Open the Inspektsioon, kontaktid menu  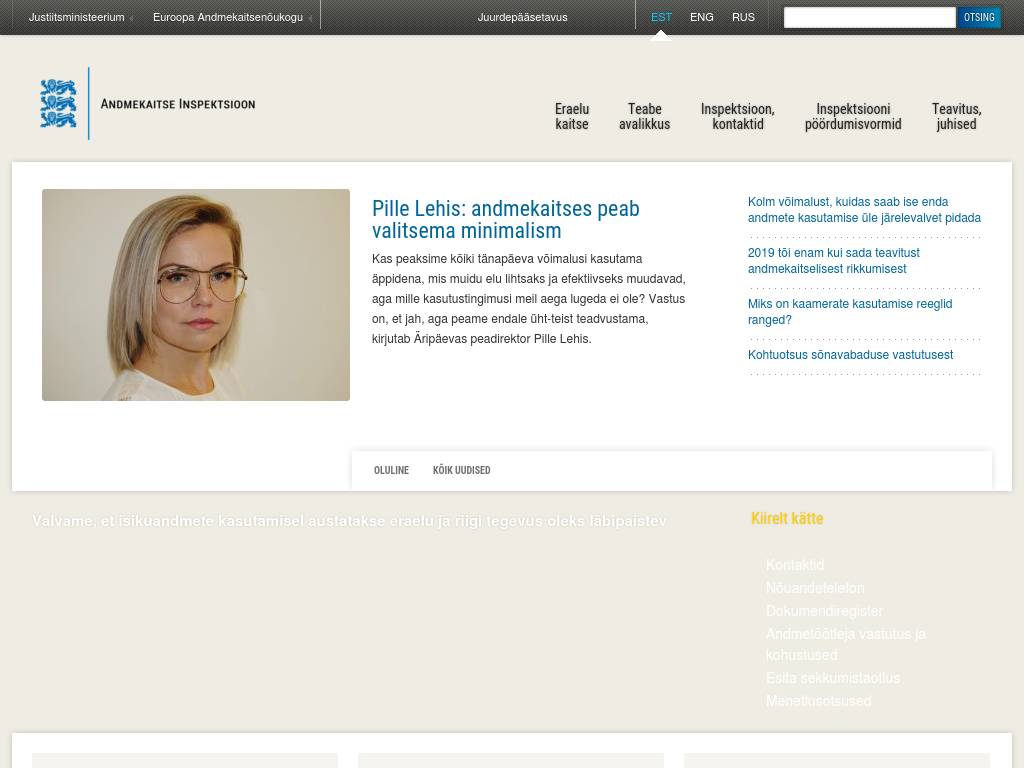(737, 117)
